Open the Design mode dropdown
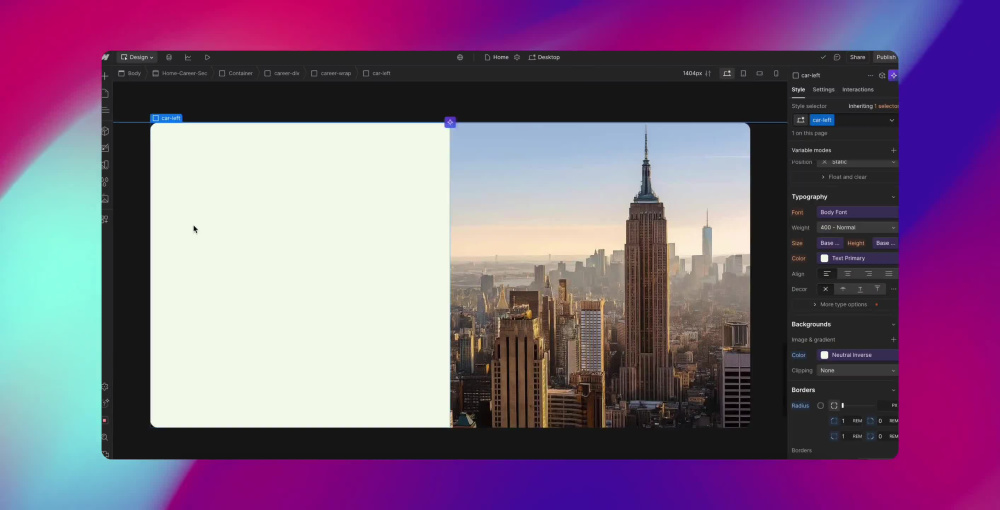Image resolution: width=1000 pixels, height=510 pixels. [x=137, y=57]
